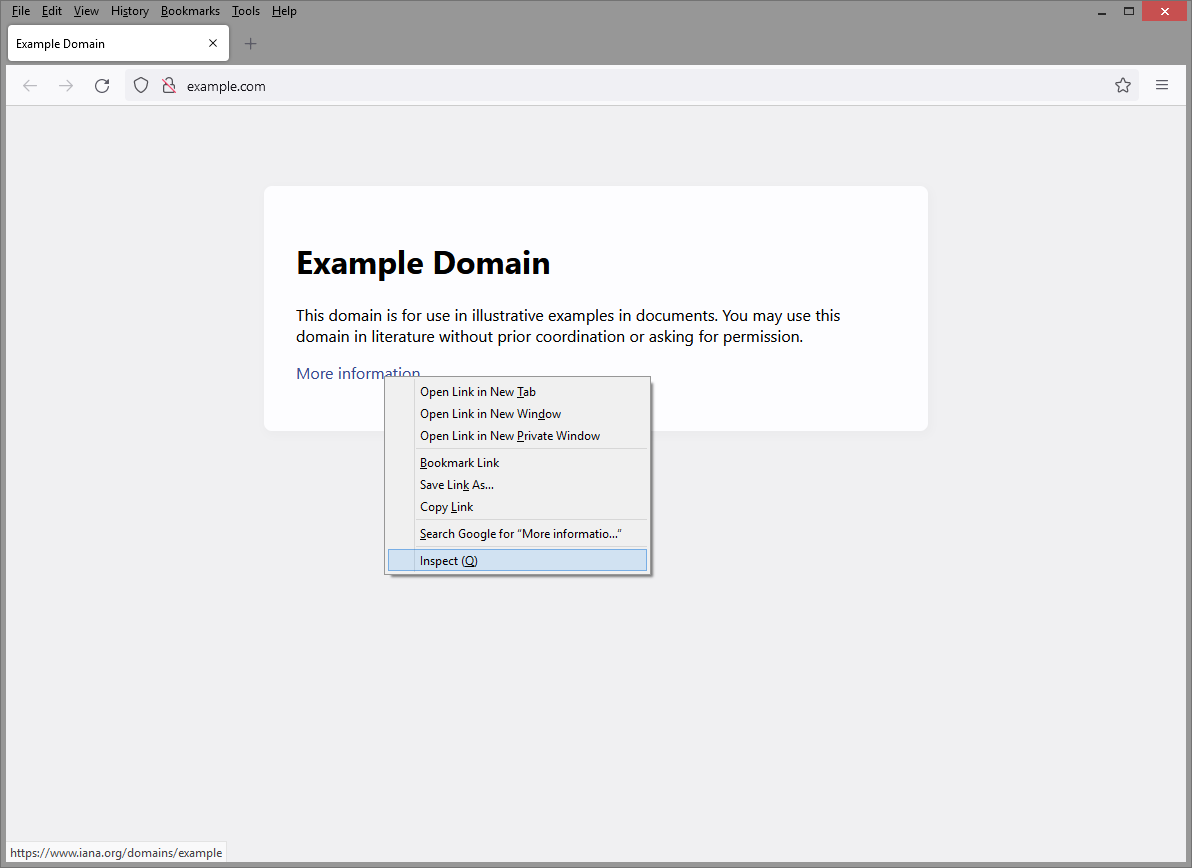Close the Example Domain tab
The image size is (1192, 868).
212,43
